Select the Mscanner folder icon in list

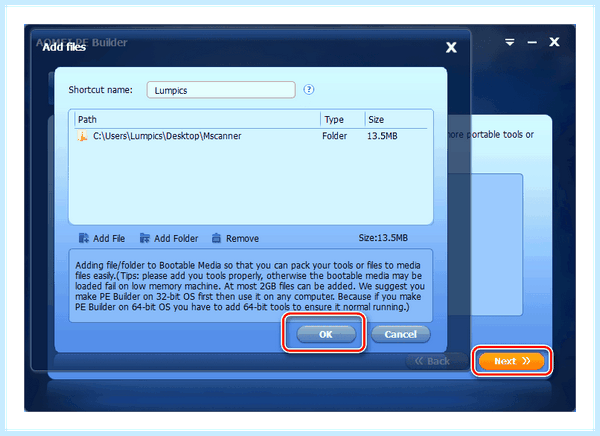click(x=82, y=136)
